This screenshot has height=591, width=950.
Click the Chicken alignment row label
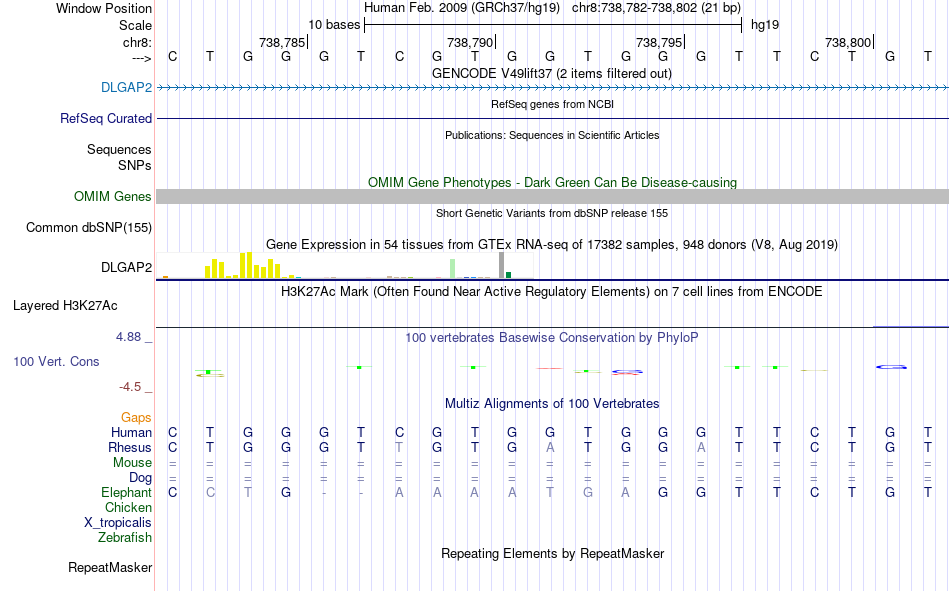(x=128, y=507)
